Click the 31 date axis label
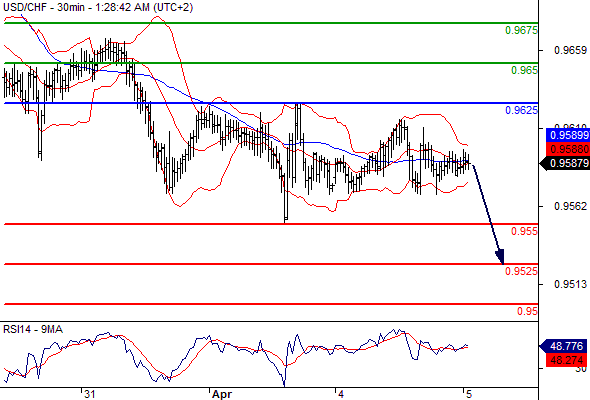Screen dimensions: 590x400 pyautogui.click(x=90, y=394)
